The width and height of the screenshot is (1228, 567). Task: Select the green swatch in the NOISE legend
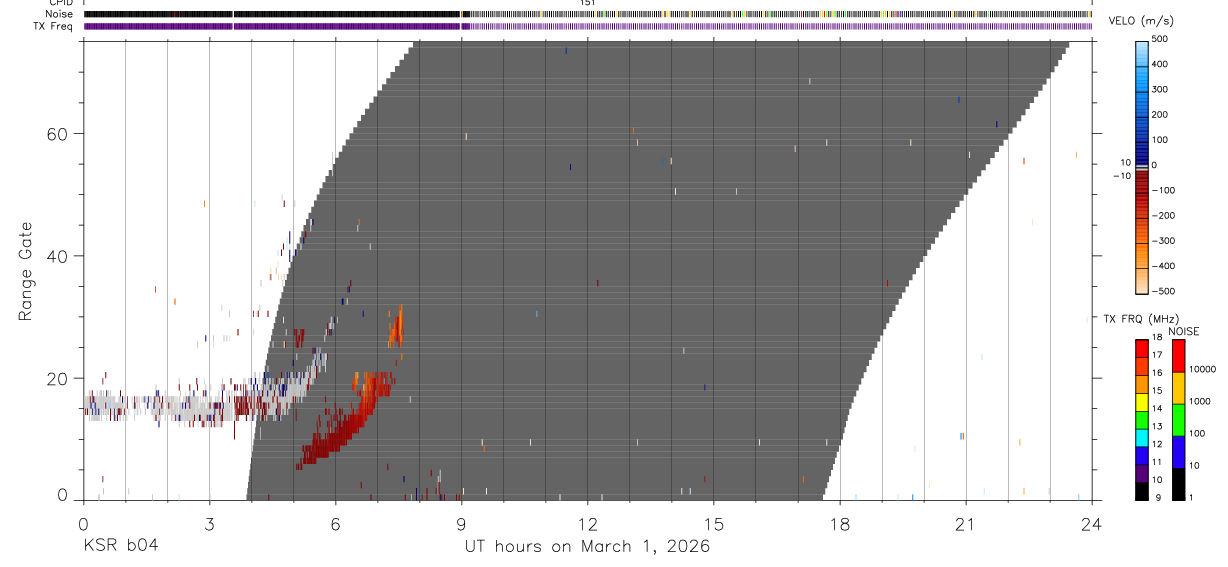click(x=1178, y=418)
